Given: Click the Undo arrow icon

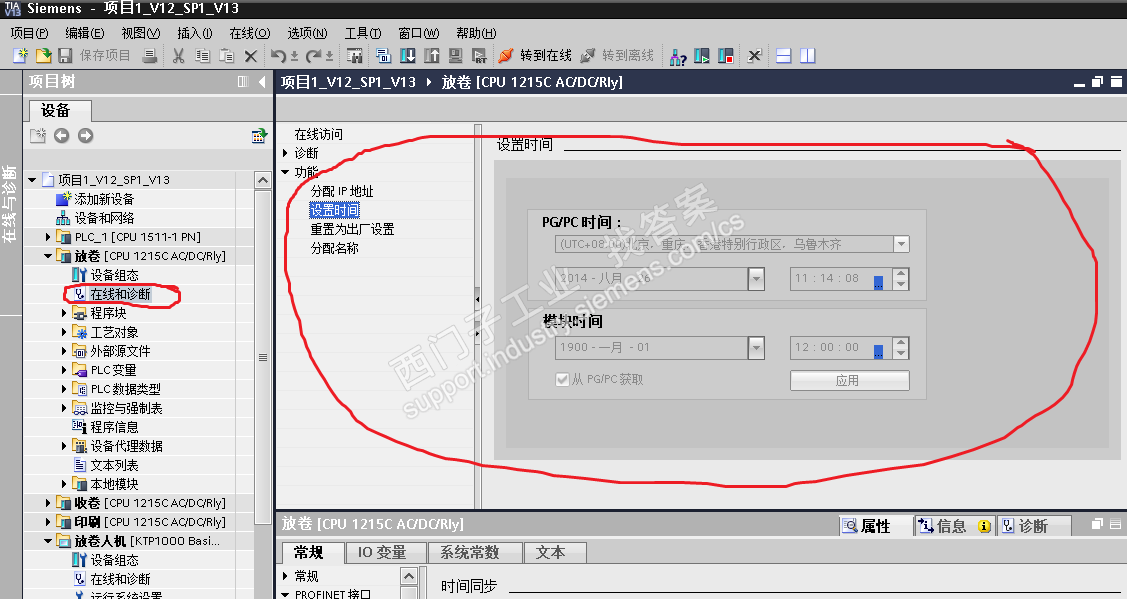Looking at the screenshot, I should (278, 55).
